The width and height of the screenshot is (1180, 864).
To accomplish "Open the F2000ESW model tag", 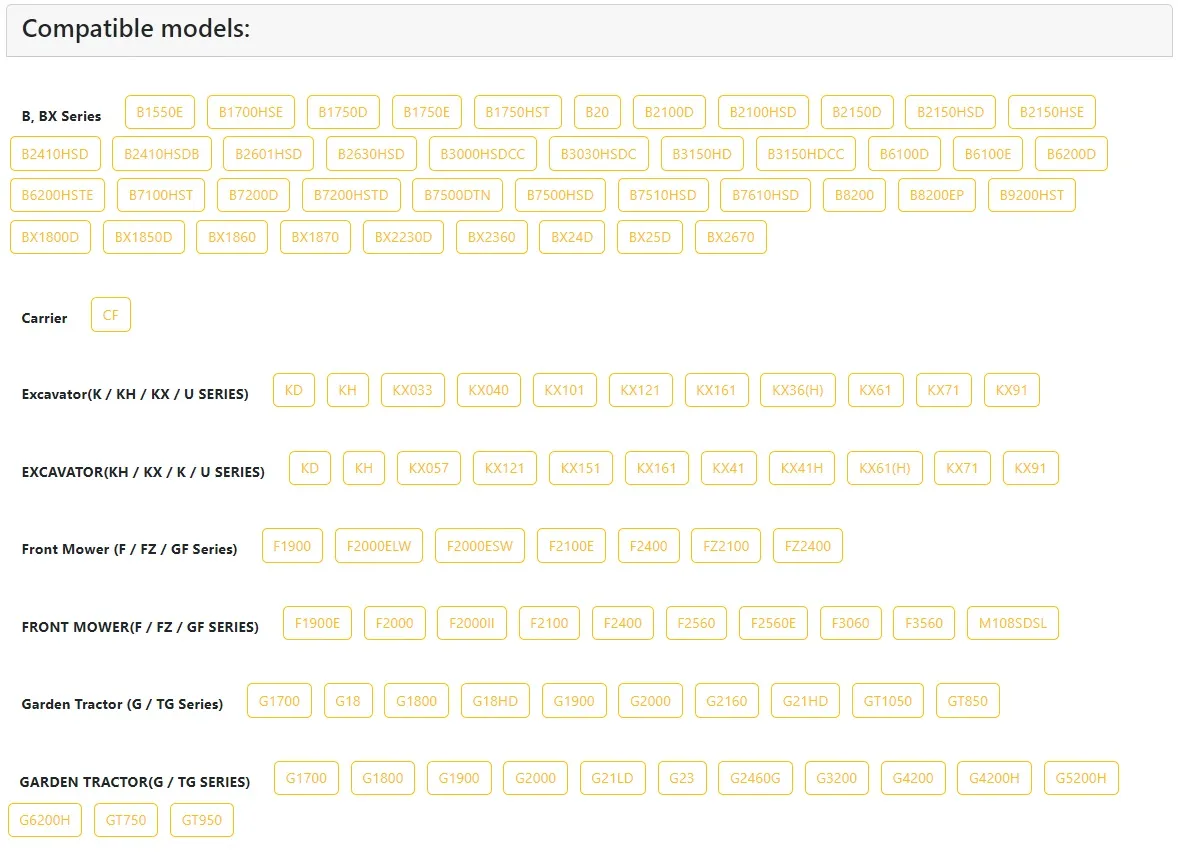I will pos(479,546).
